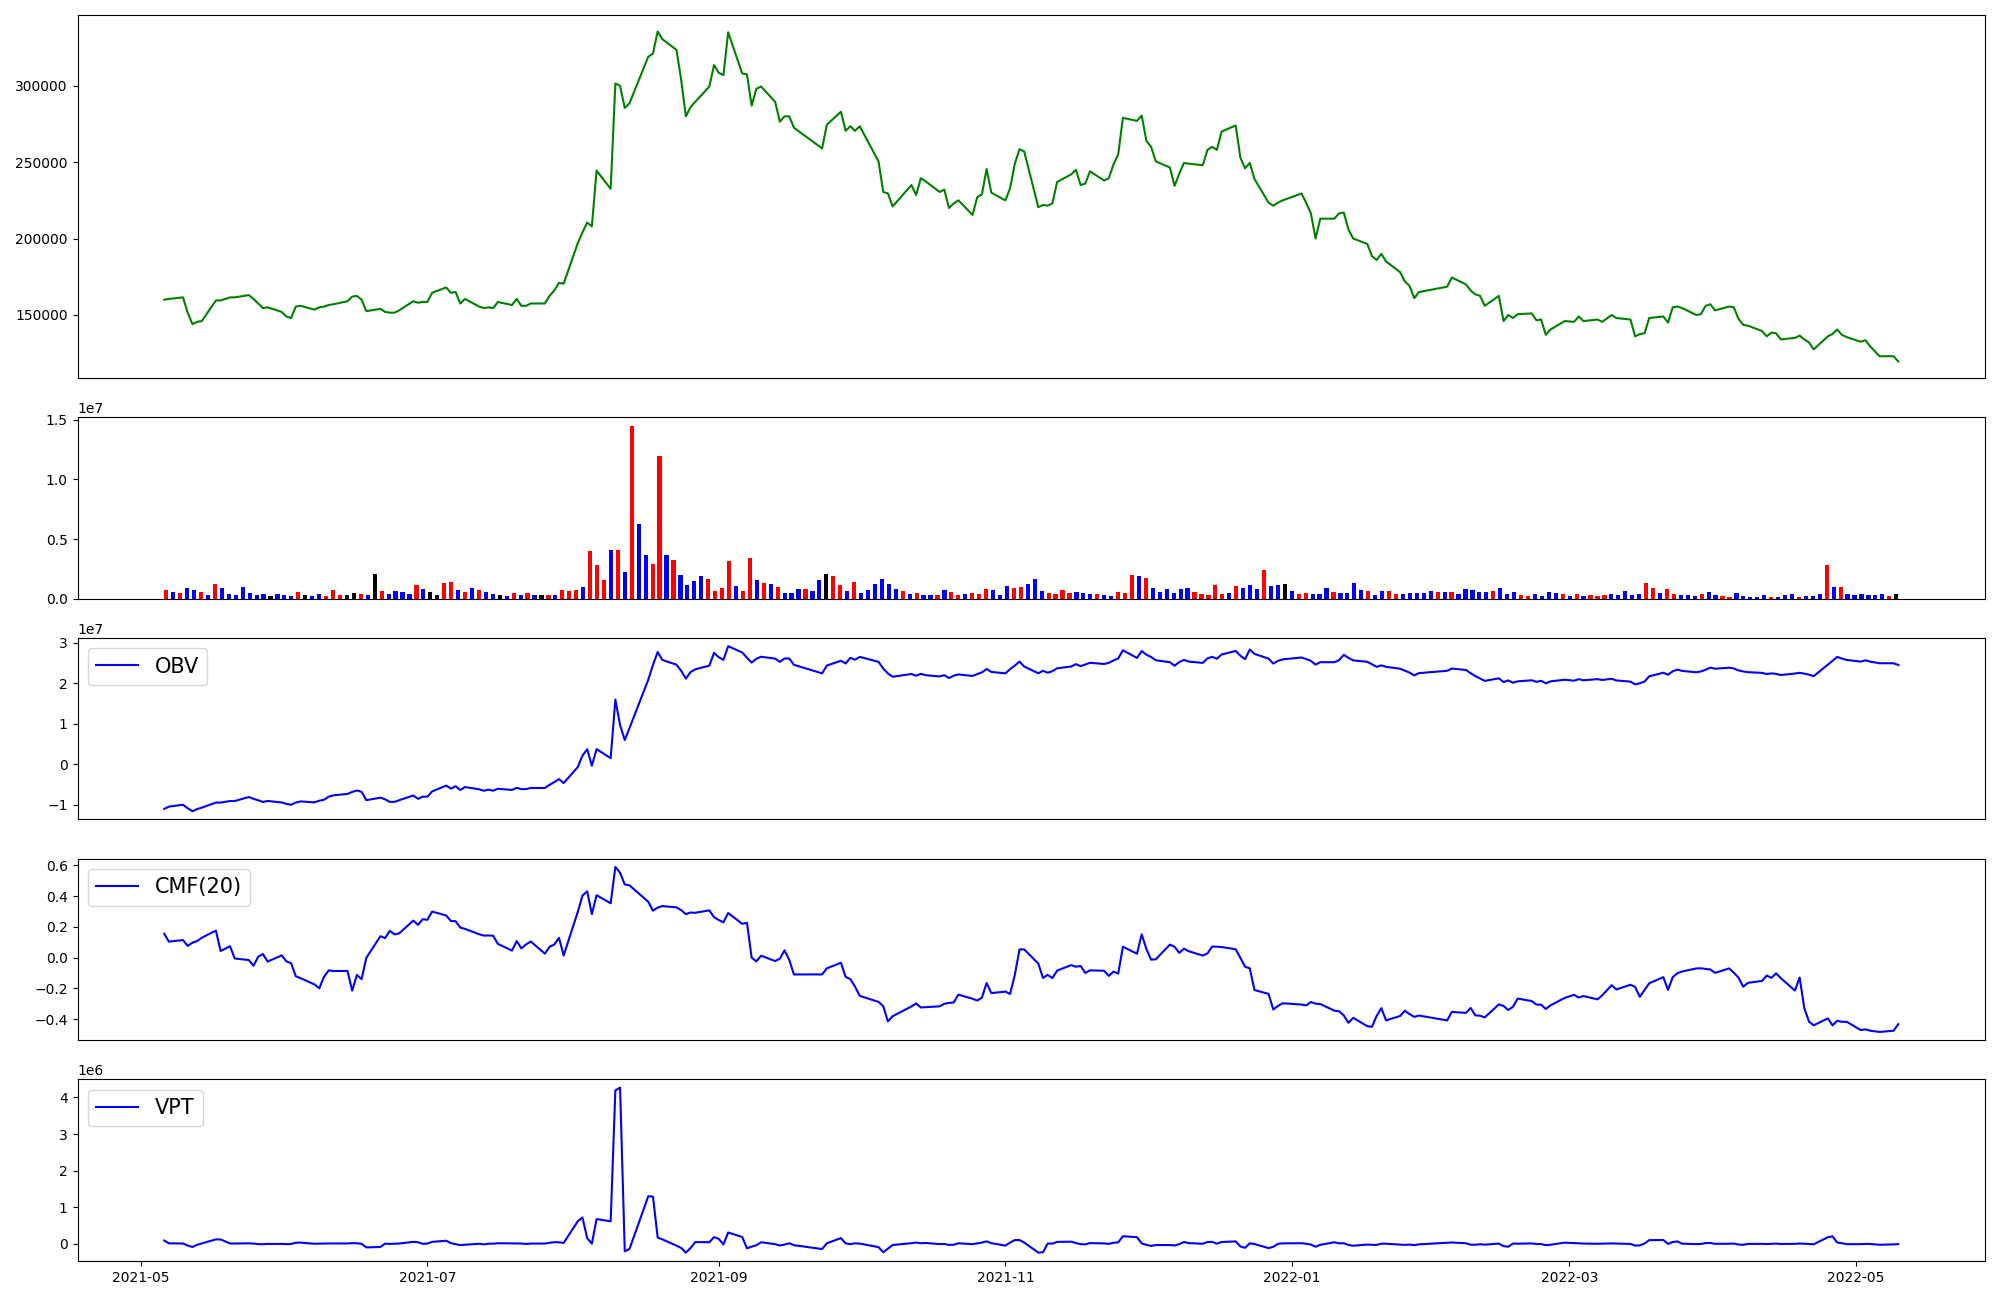The height and width of the screenshot is (1300, 2000).
Task: Click the blue line sample in VPT legend
Action: click(x=119, y=1107)
